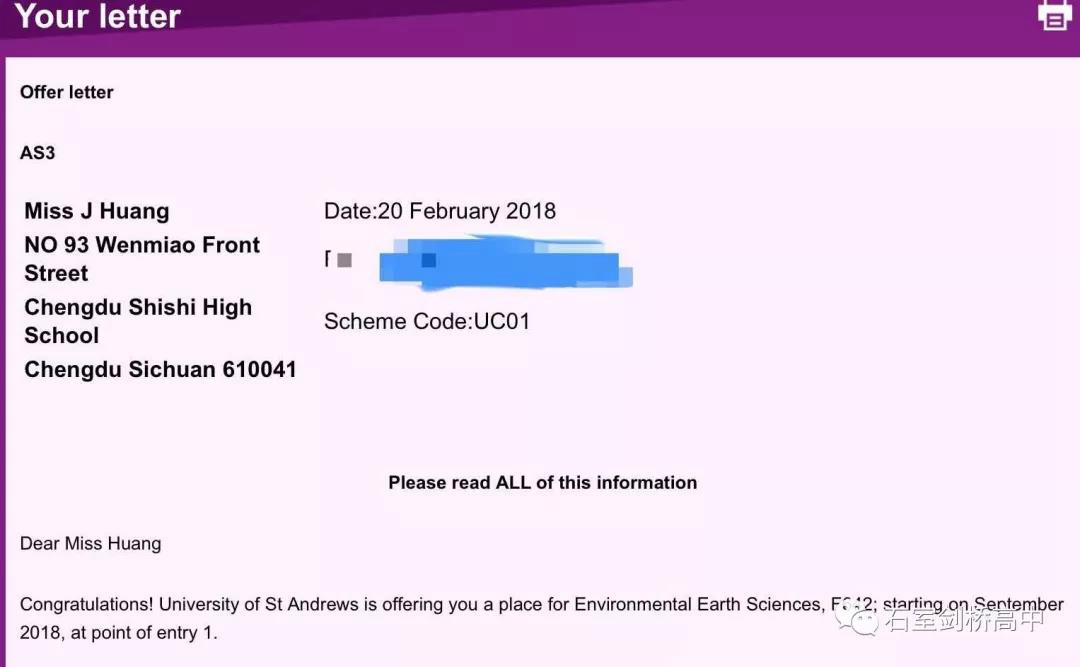Click the "Chengdu Shishi High School" address line
The width and height of the screenshot is (1080, 667).
[138, 321]
